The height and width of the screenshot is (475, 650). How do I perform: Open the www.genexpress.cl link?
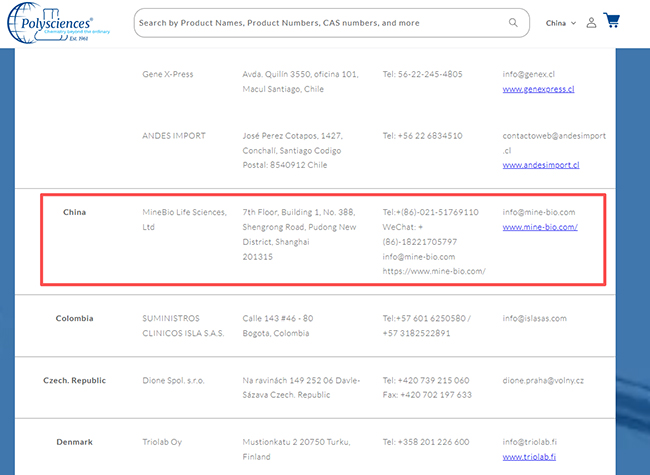point(538,89)
